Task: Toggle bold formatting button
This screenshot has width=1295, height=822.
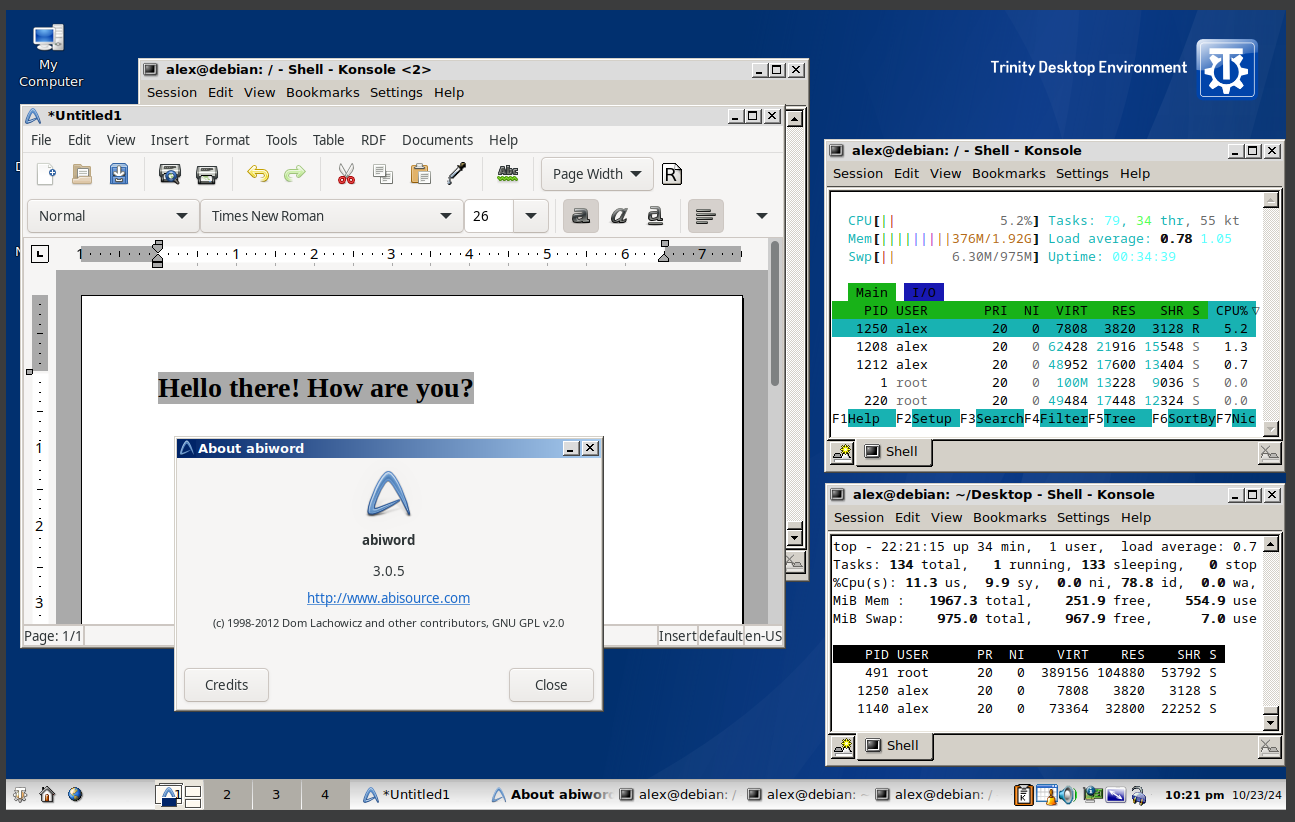Action: (581, 216)
